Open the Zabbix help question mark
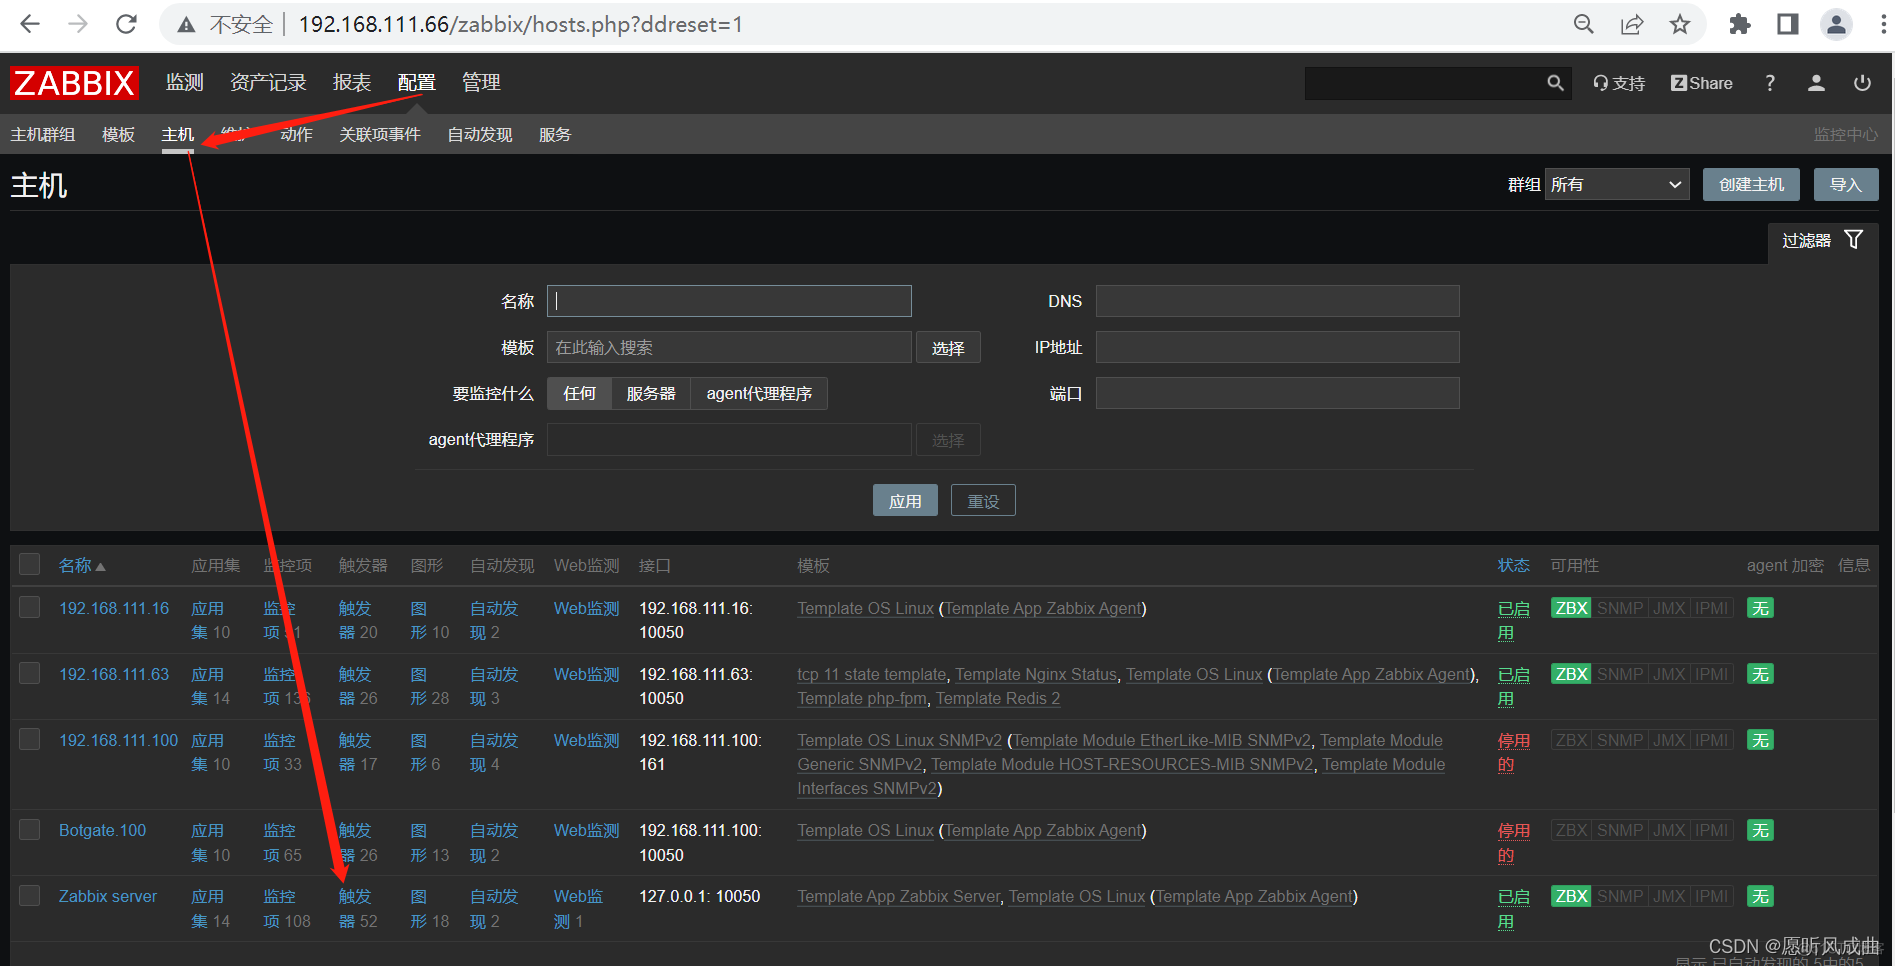Viewport: 1895px width, 966px height. click(1770, 83)
